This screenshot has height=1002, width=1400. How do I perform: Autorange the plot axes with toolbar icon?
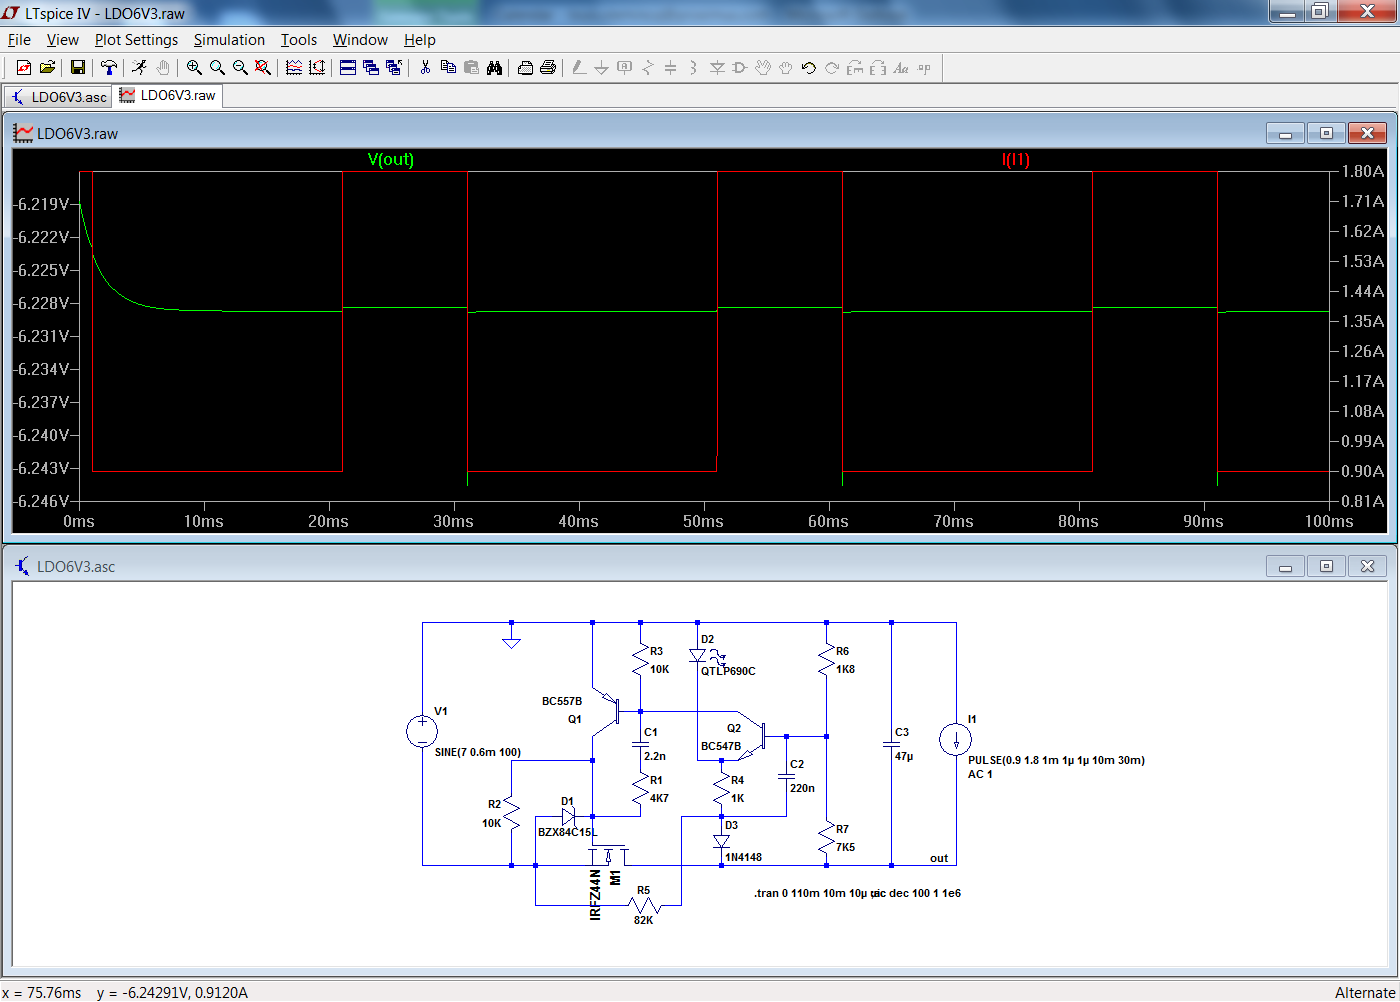point(317,68)
